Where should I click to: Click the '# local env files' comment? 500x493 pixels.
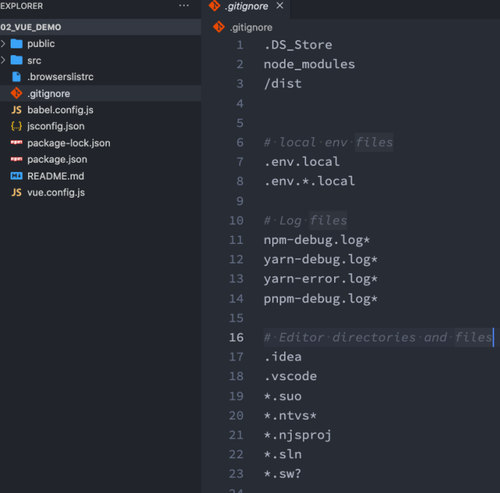click(328, 142)
